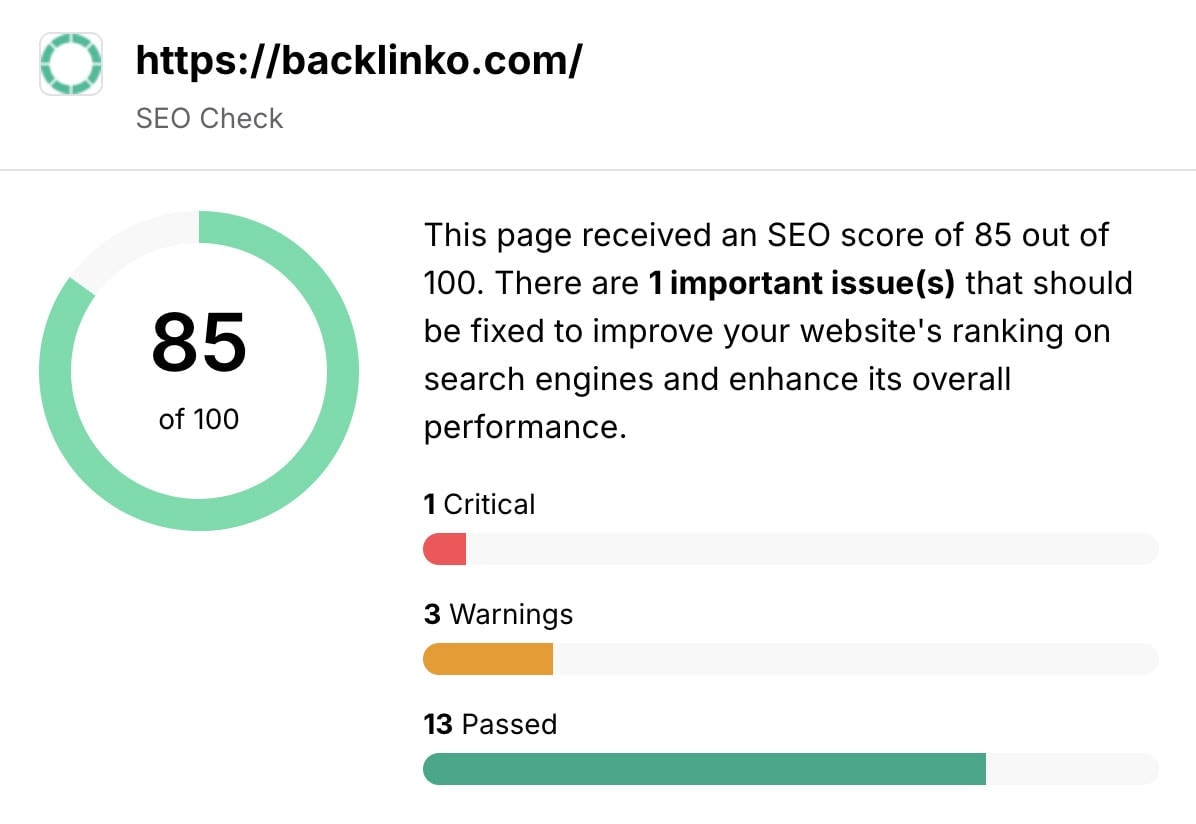The height and width of the screenshot is (824, 1196).
Task: Click the bold '1 important issue(s)' text
Action: click(x=801, y=283)
